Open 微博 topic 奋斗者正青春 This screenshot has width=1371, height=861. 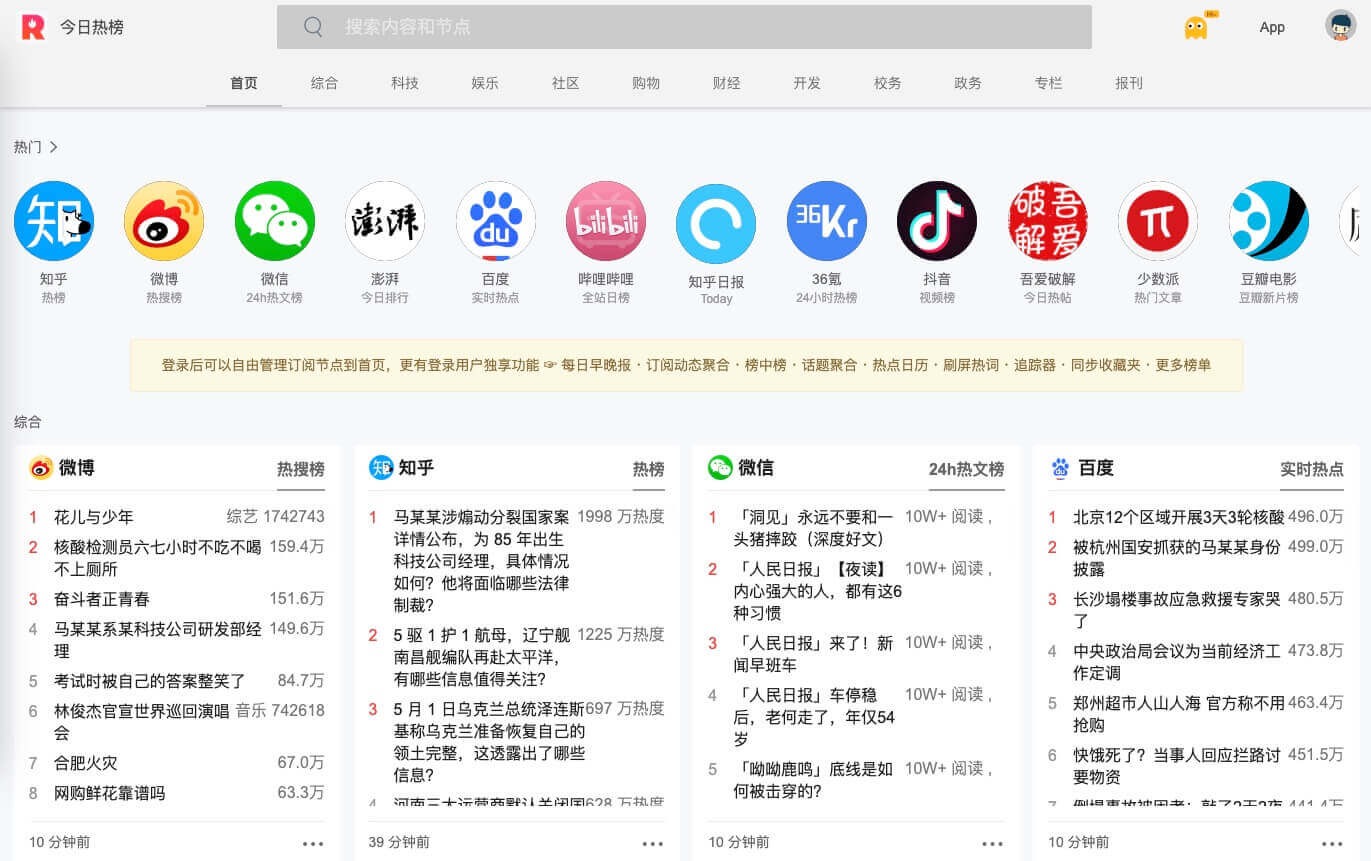tap(102, 599)
